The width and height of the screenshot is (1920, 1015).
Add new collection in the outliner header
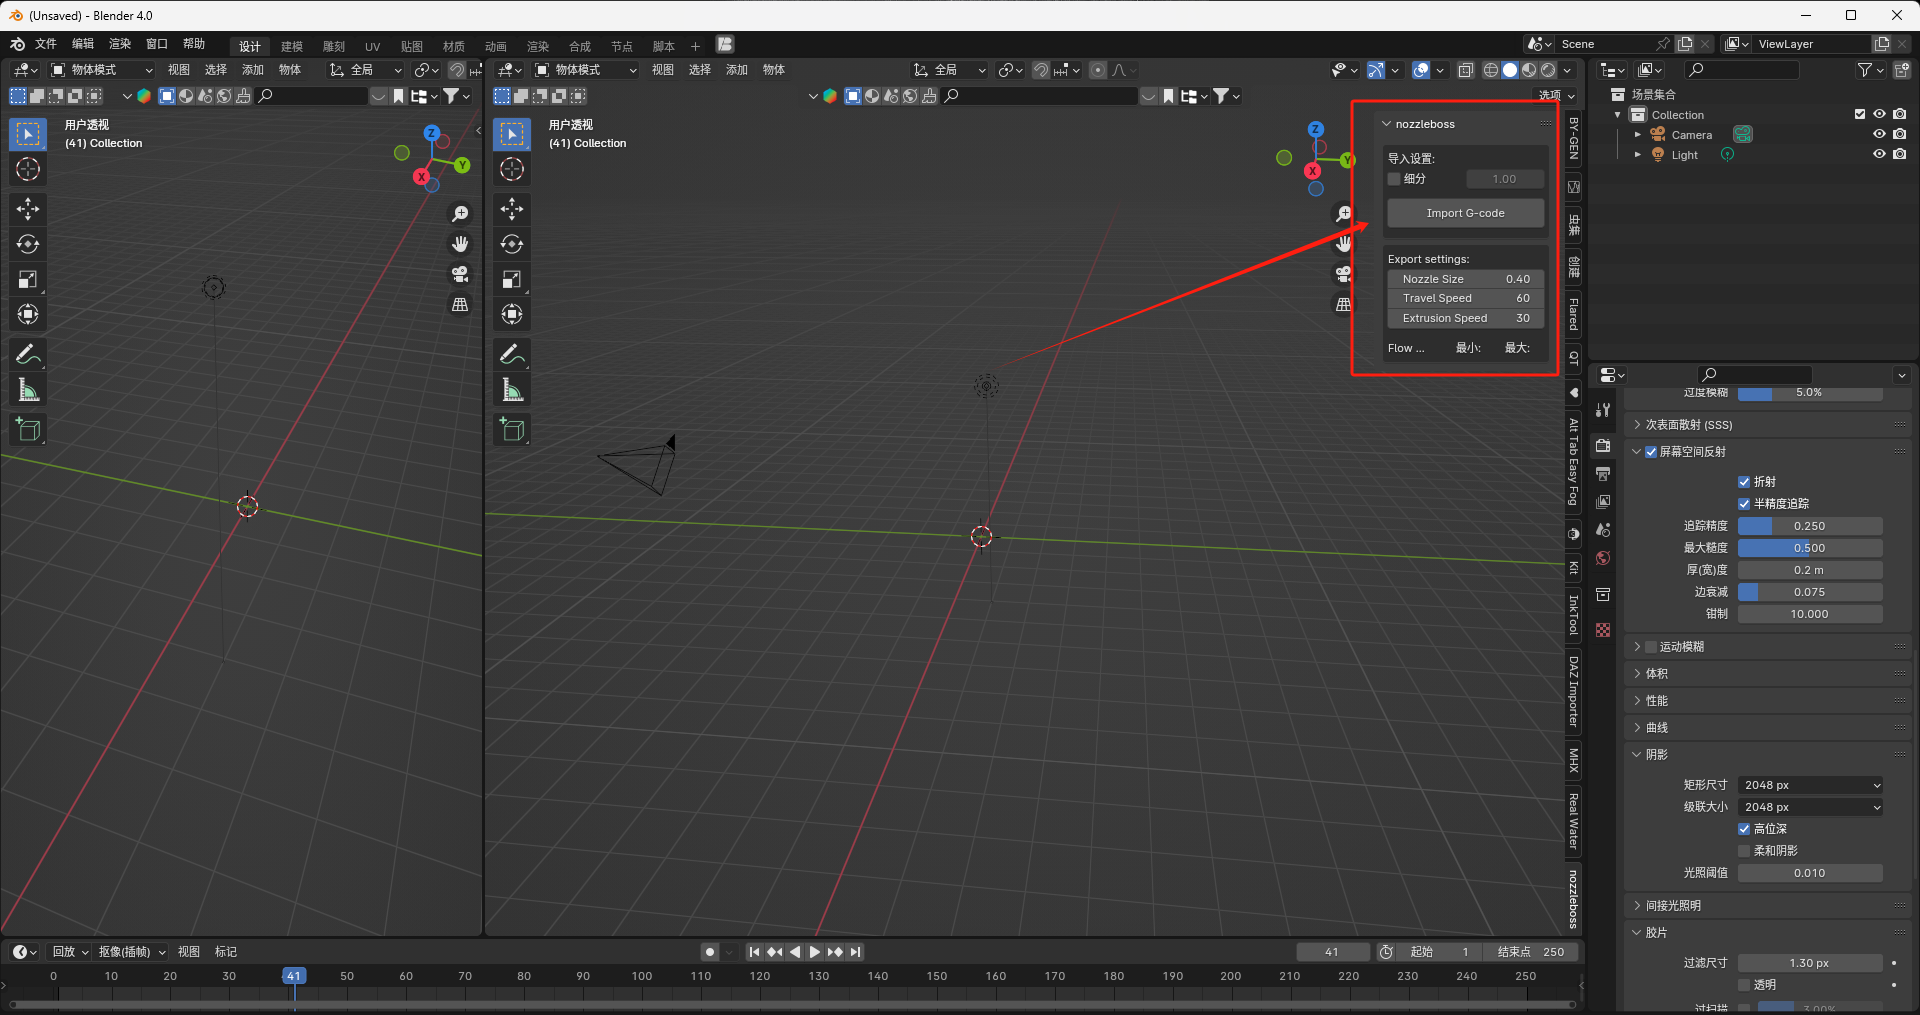click(1901, 70)
